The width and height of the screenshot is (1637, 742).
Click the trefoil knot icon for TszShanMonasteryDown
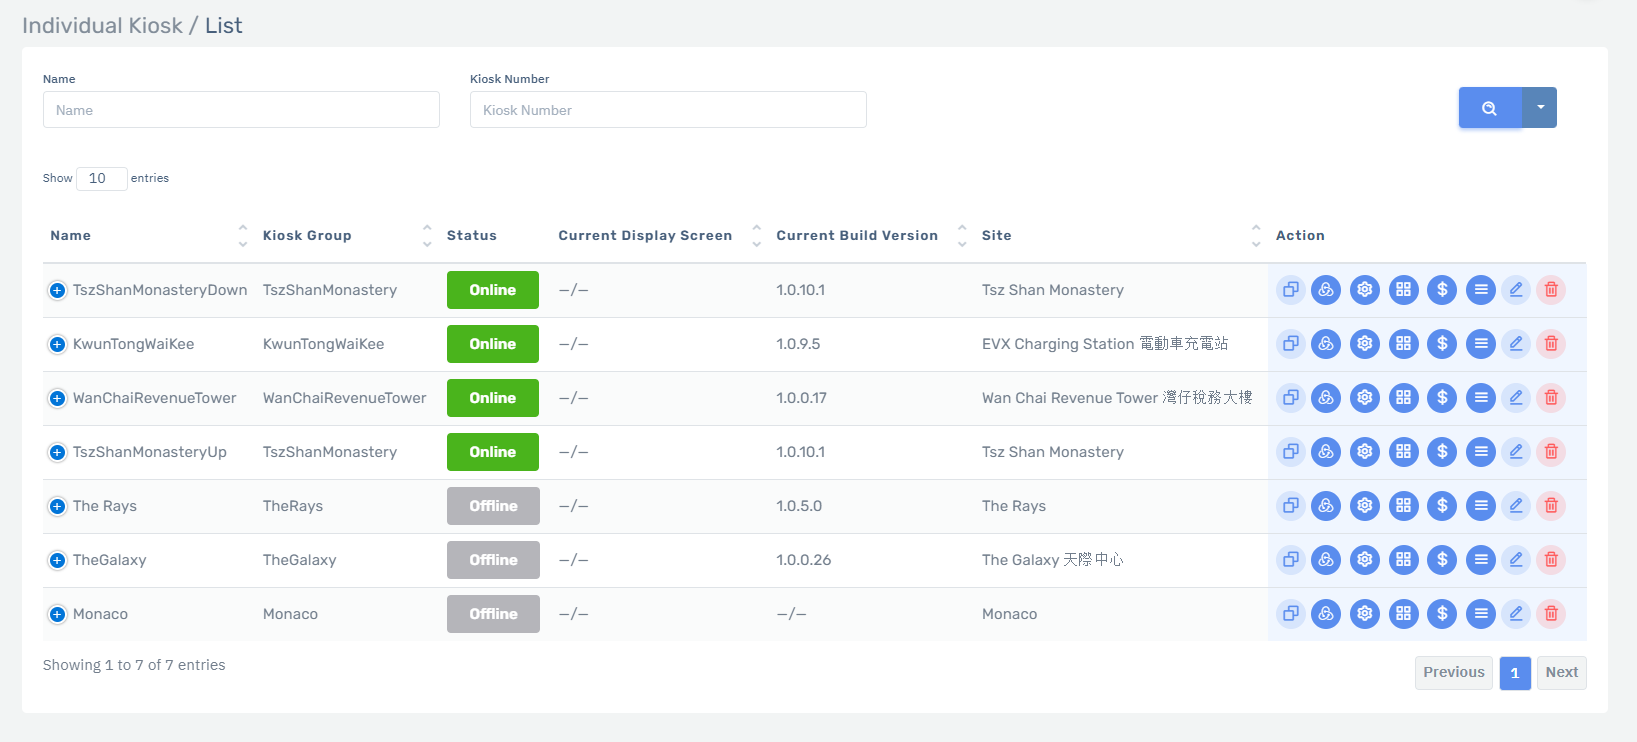(x=1326, y=290)
